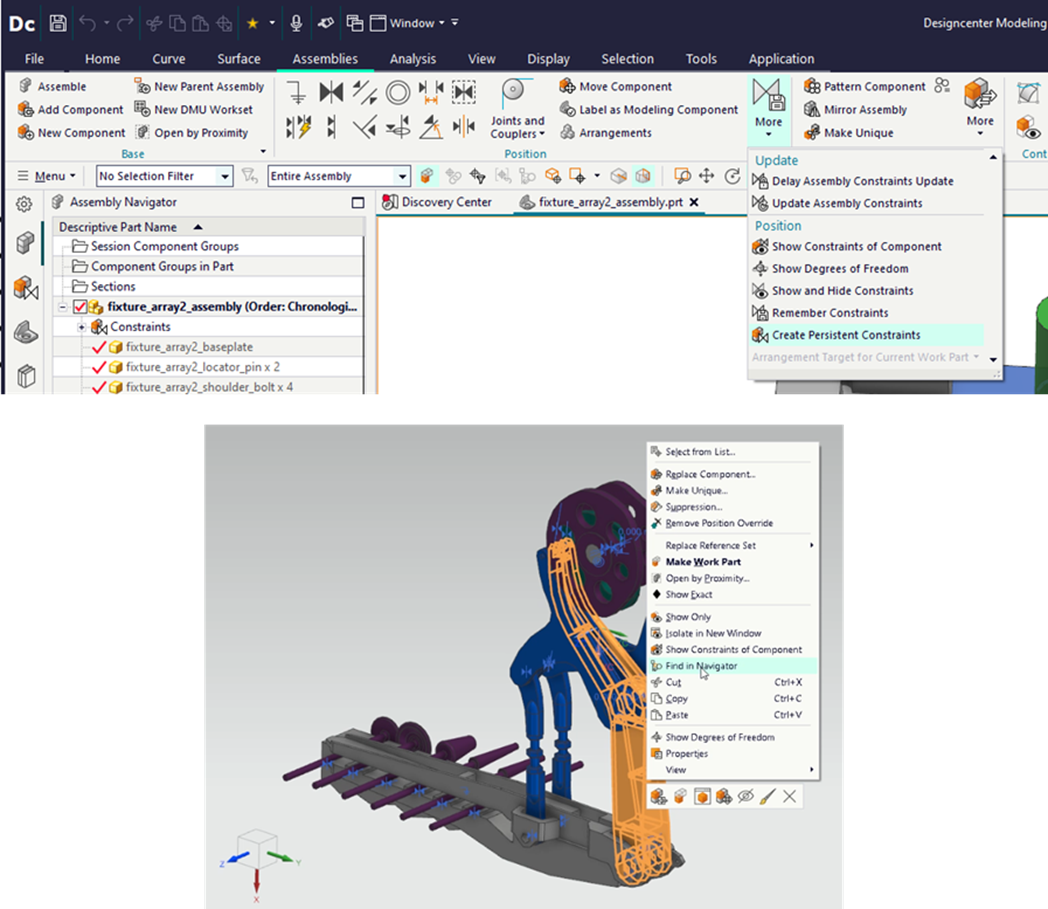Viewport: 1048px width, 909px height.
Task: Toggle Delay Assembly Constraints Update
Action: coord(853,181)
